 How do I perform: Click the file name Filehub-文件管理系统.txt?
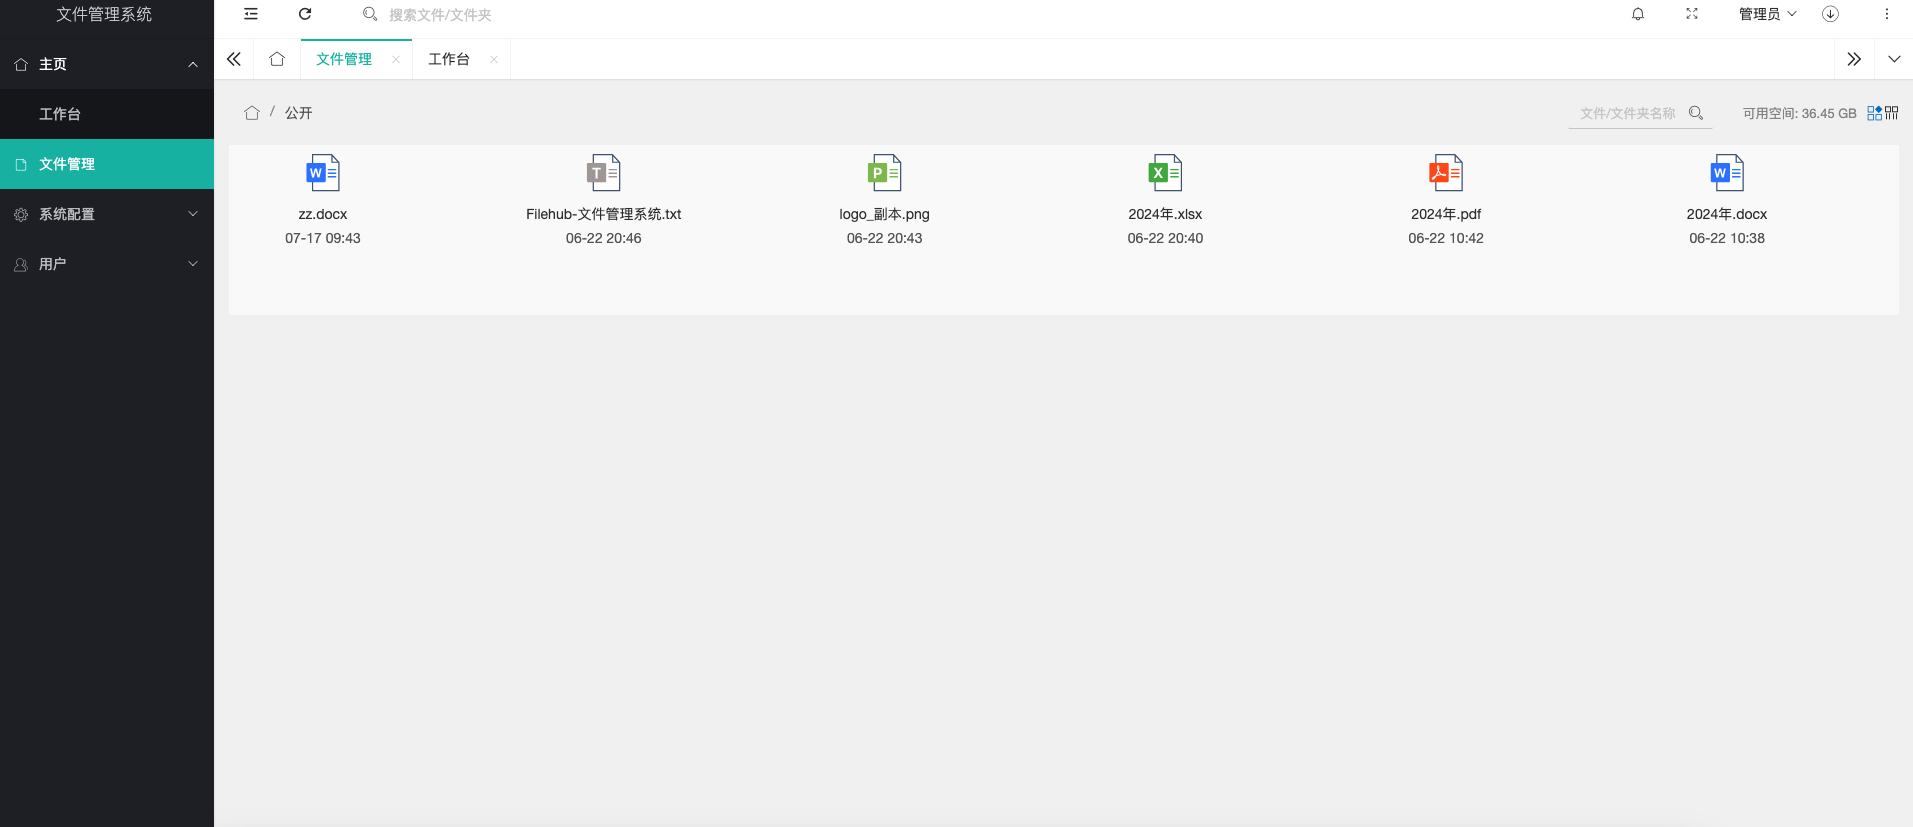coord(604,214)
